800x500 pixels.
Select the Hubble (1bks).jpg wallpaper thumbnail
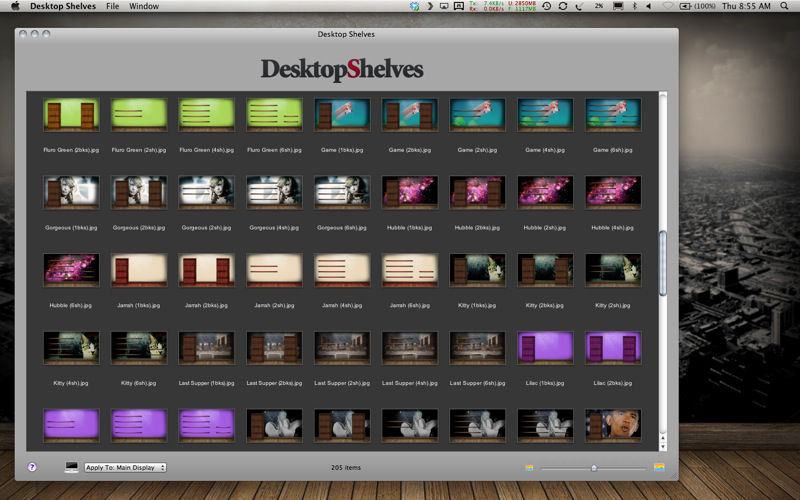[410, 193]
